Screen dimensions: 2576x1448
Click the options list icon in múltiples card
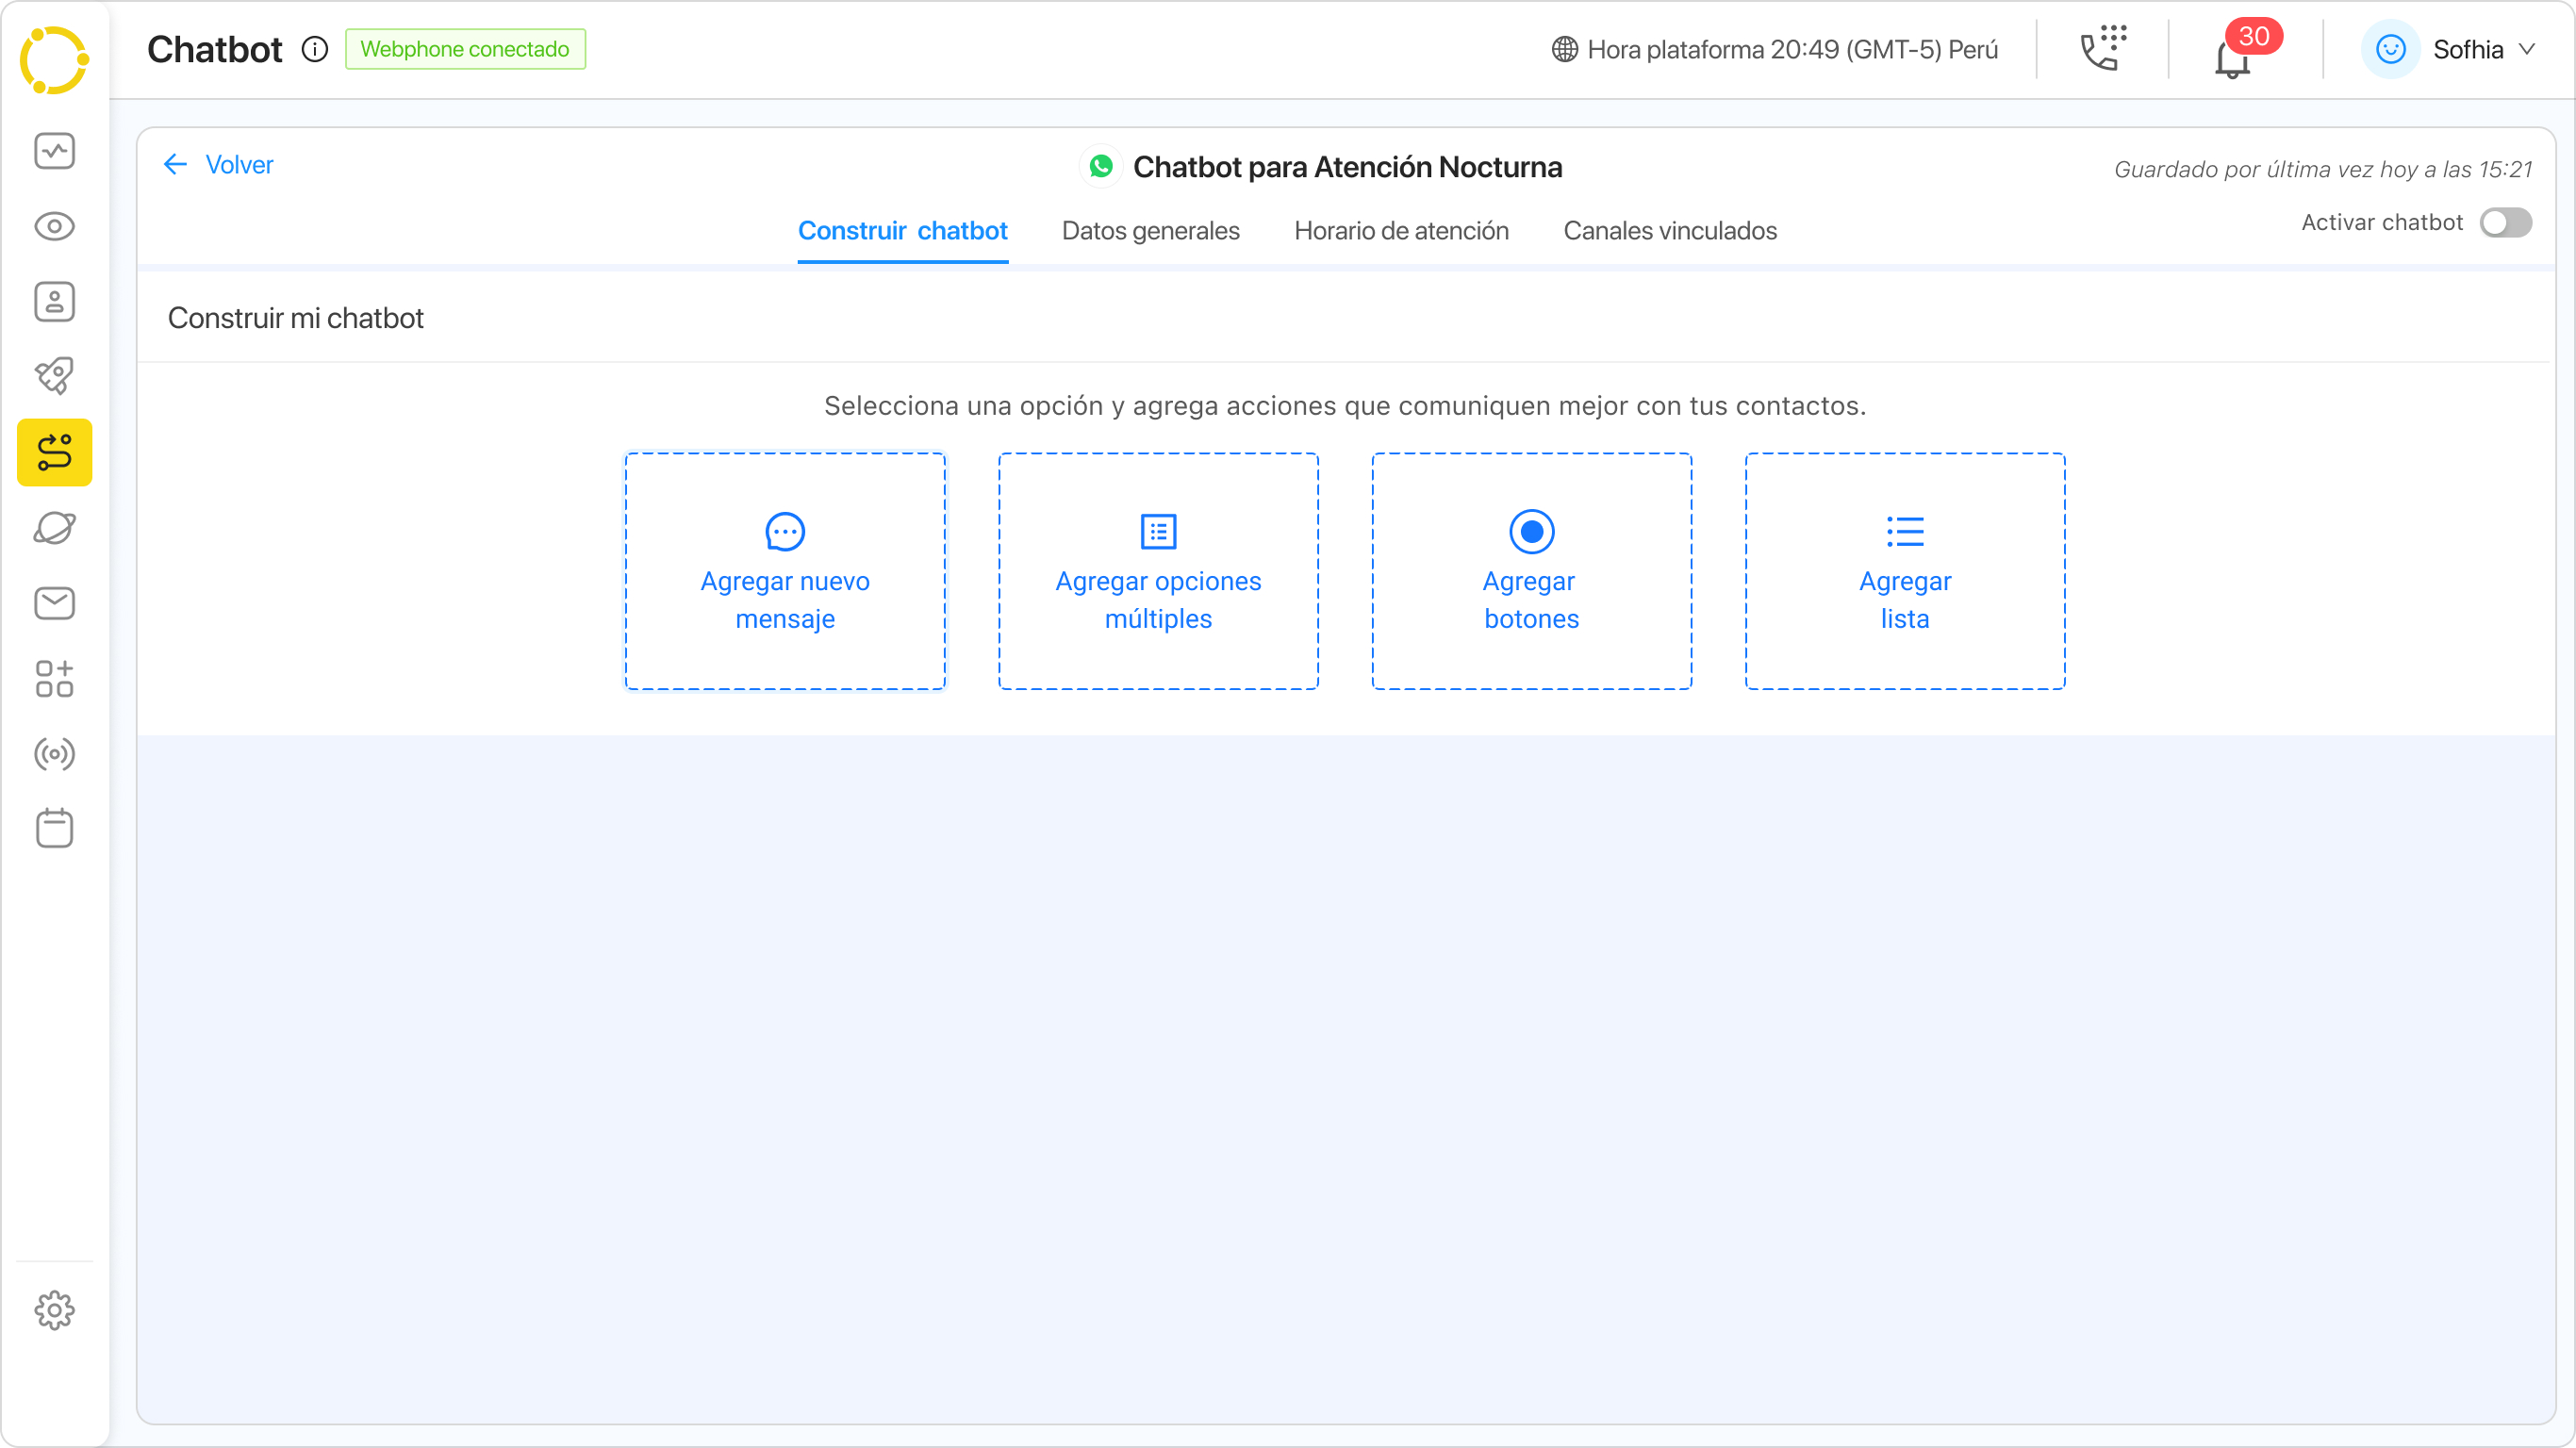click(x=1158, y=532)
